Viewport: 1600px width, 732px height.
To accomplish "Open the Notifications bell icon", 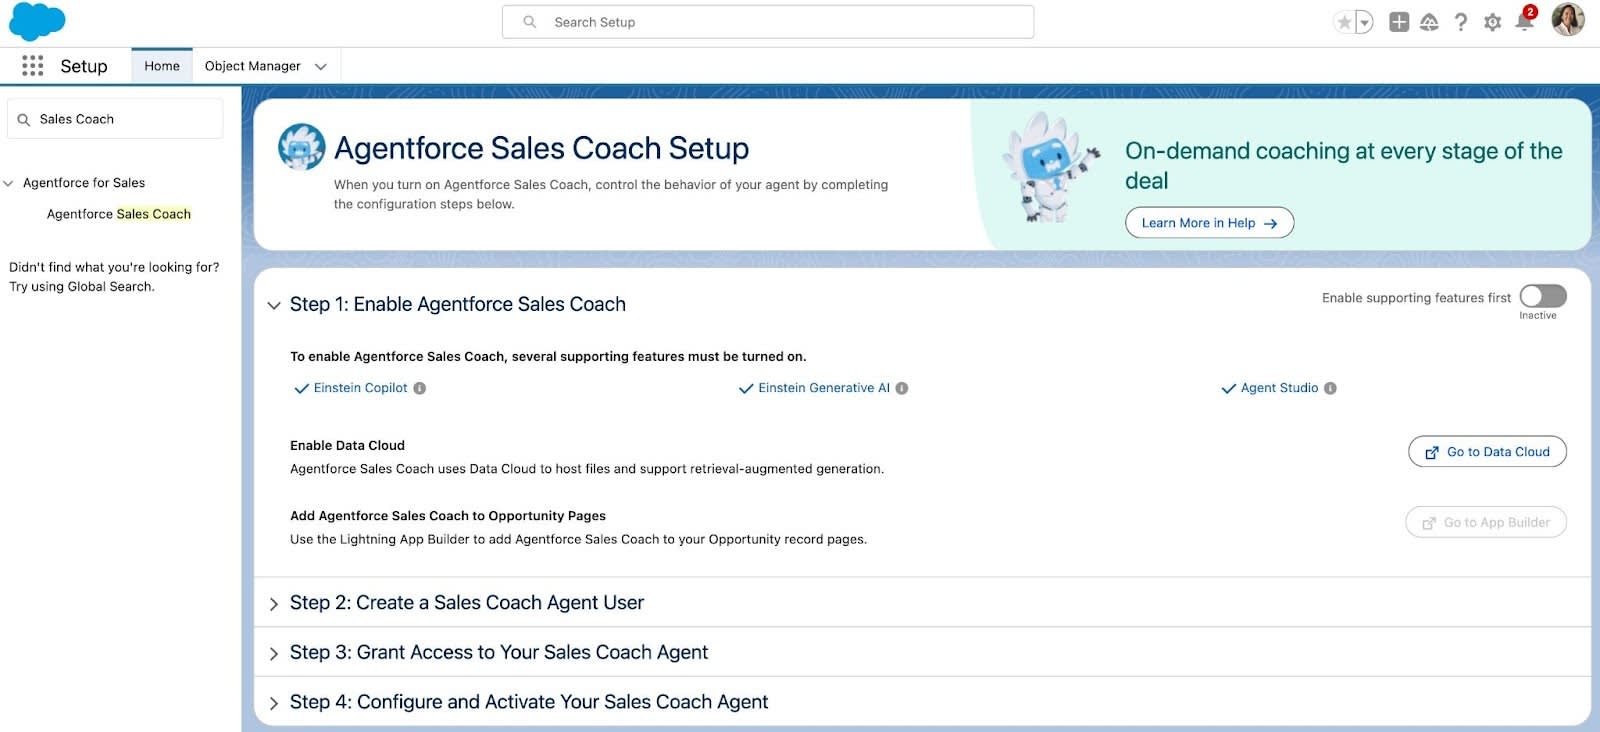I will coord(1524,22).
